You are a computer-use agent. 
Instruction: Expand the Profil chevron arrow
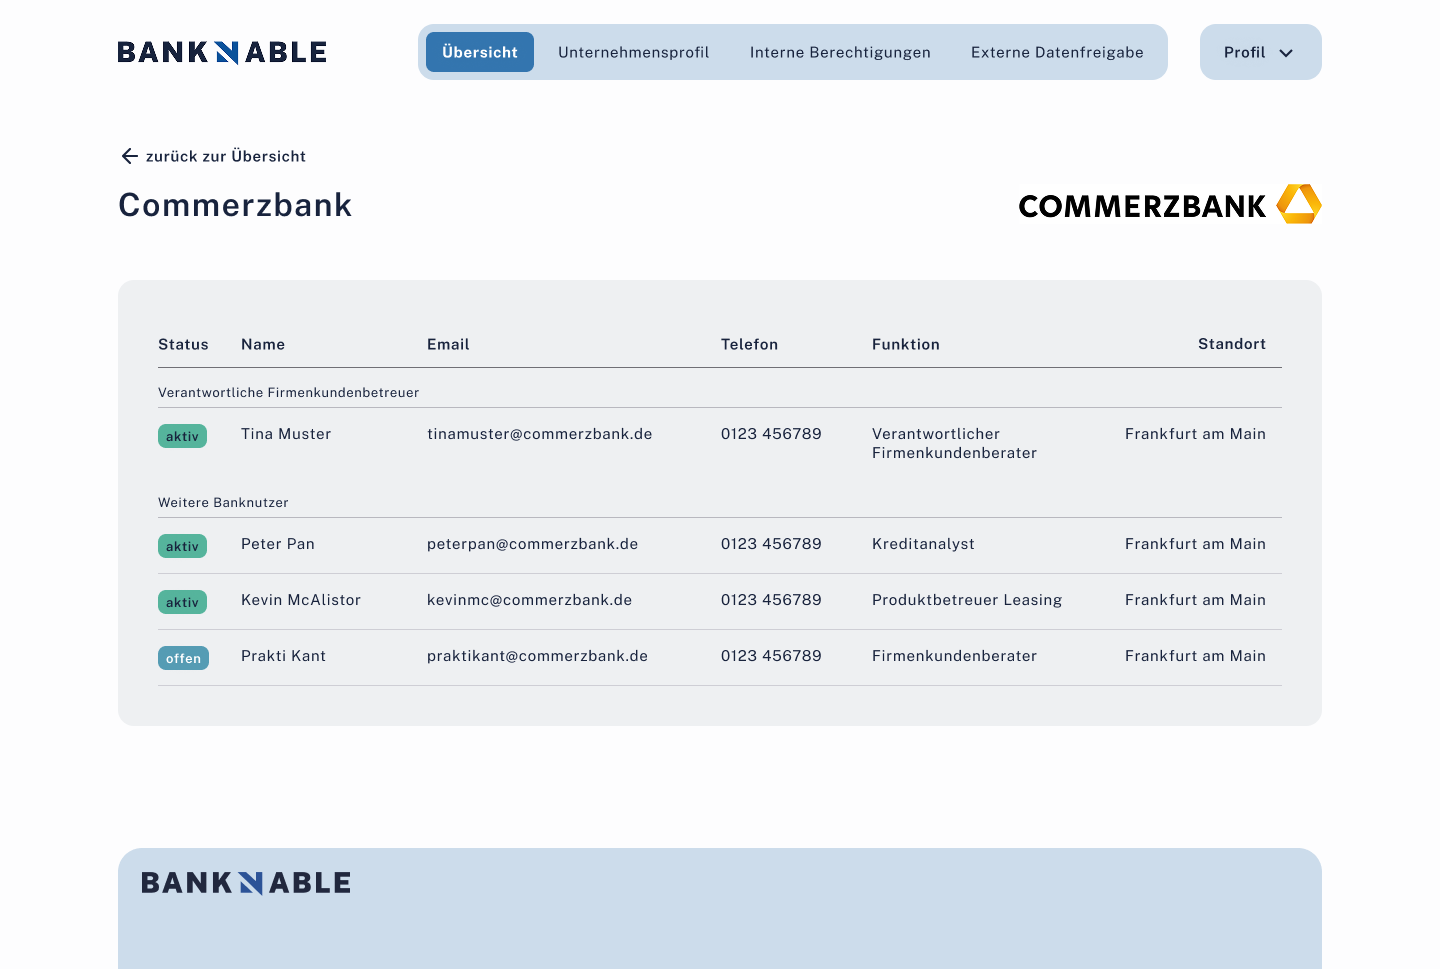1286,53
